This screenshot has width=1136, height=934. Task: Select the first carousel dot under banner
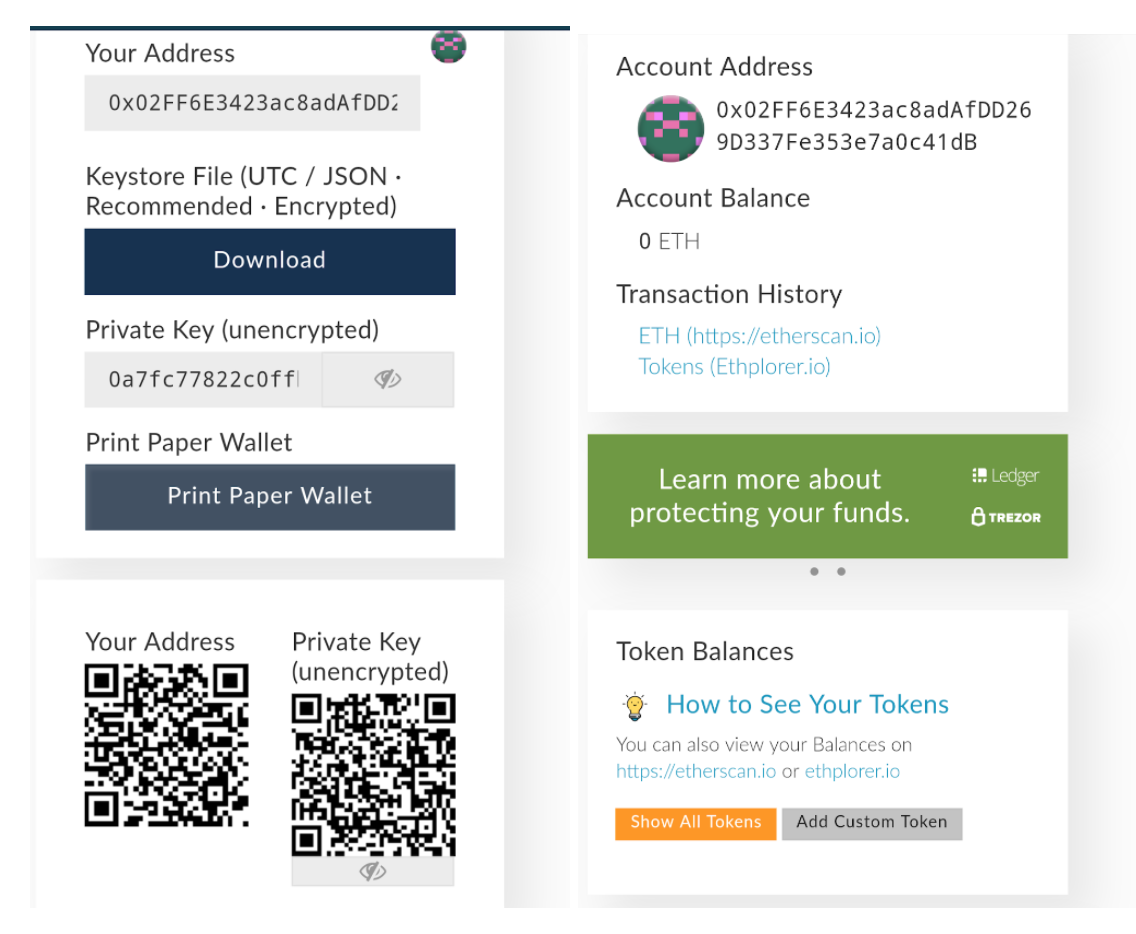click(x=814, y=572)
